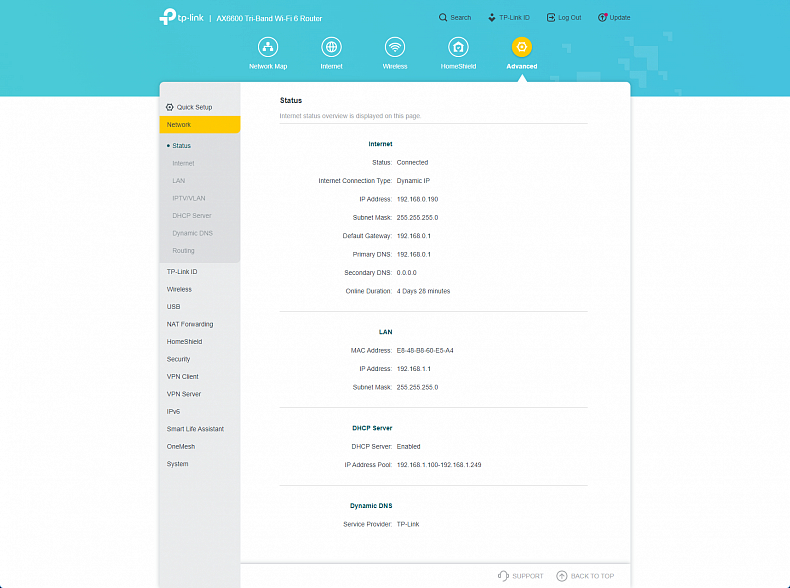Click the Support link in footer
This screenshot has width=790, height=588.
(x=520, y=576)
